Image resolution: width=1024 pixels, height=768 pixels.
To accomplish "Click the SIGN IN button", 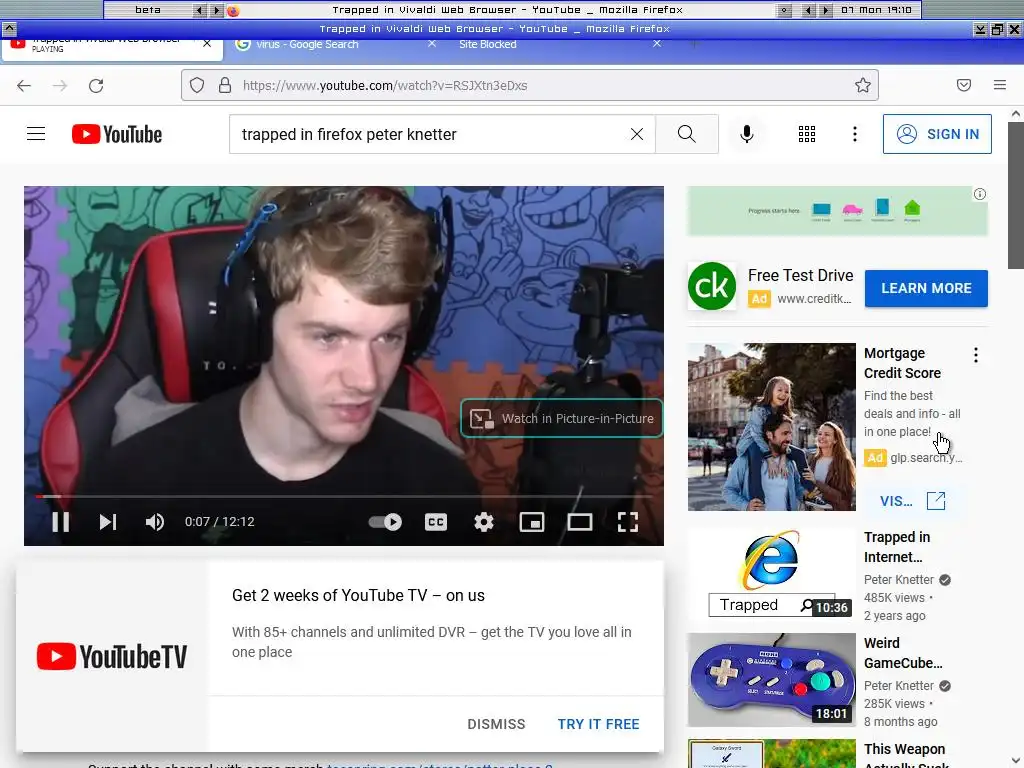I will 937,134.
